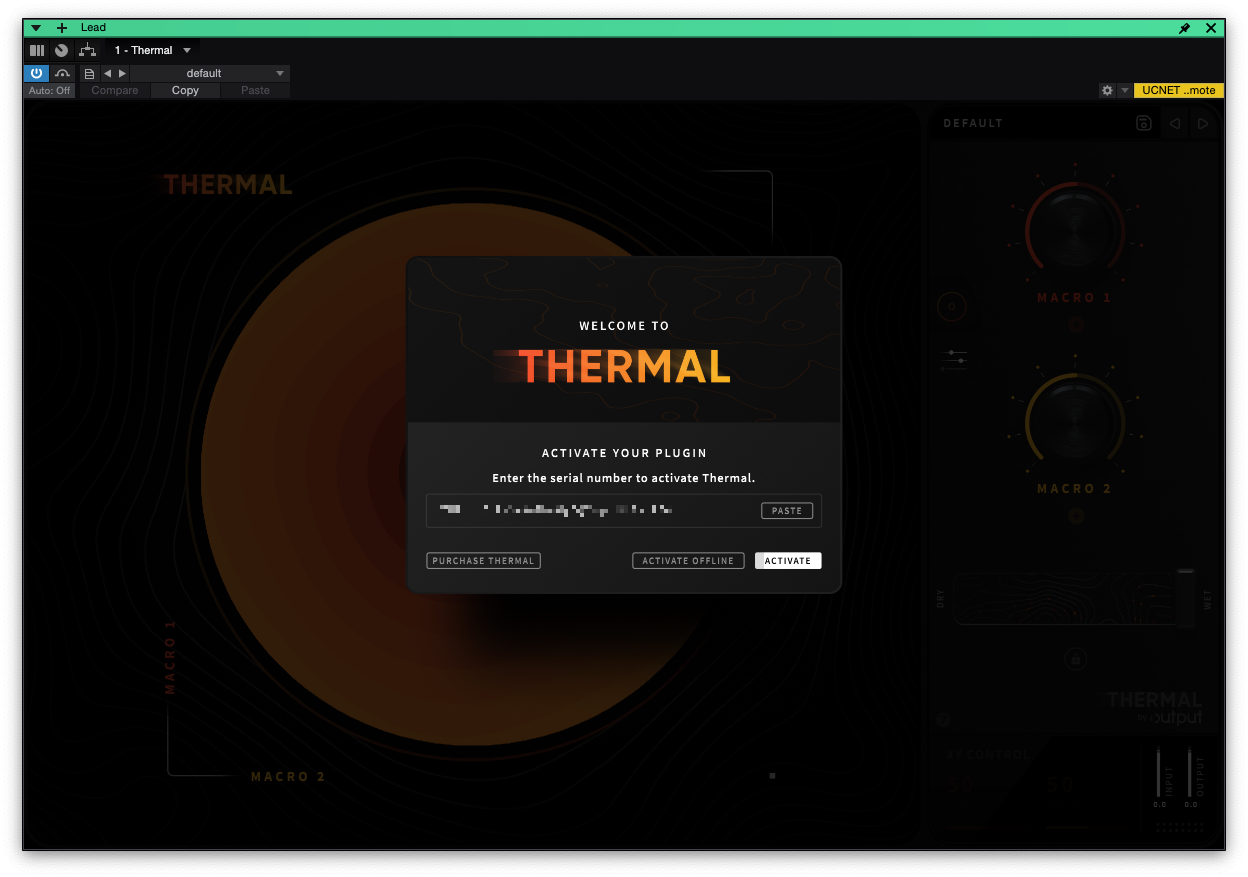1248x877 pixels.
Task: Click Thermal's next preset triangle
Action: point(1203,123)
